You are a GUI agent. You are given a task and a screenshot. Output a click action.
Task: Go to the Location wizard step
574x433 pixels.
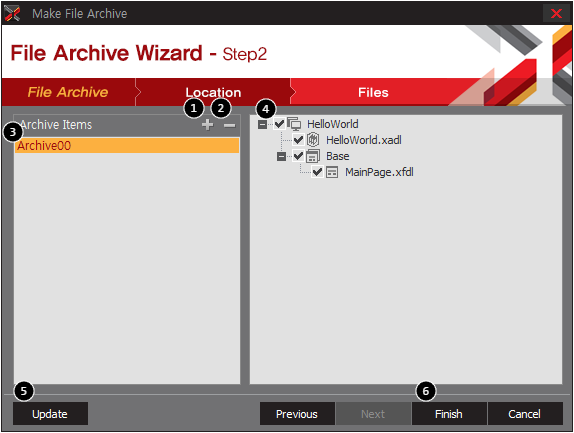click(213, 92)
